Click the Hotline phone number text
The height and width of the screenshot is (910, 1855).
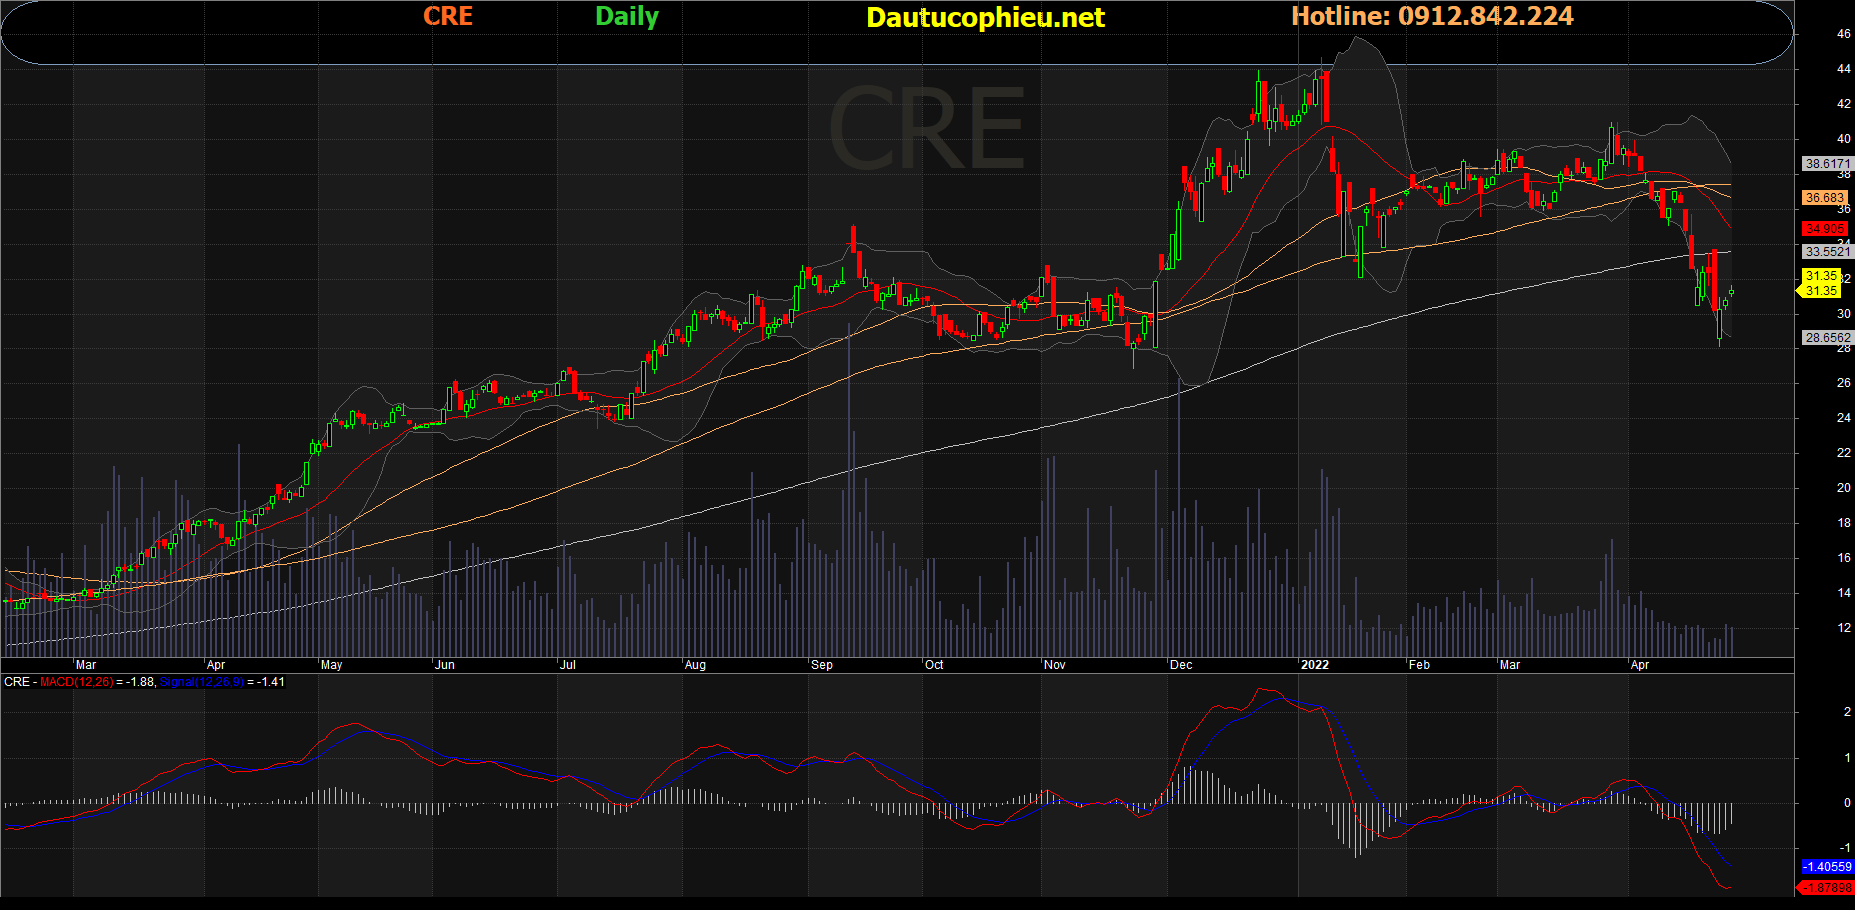[x=1432, y=16]
